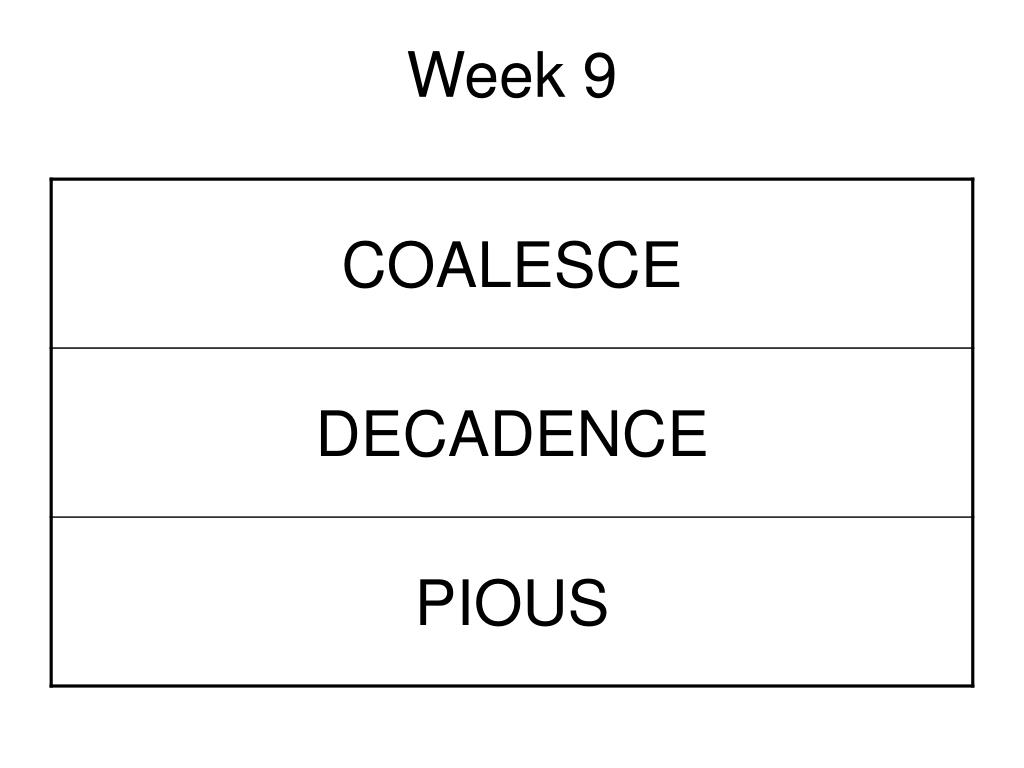Click the bottom-left corner of the table
Screen dimensions: 1024x768
pos(51,686)
